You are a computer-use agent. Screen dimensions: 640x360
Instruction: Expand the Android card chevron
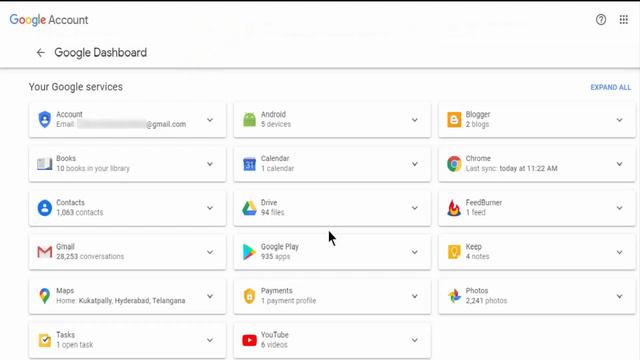coord(415,120)
